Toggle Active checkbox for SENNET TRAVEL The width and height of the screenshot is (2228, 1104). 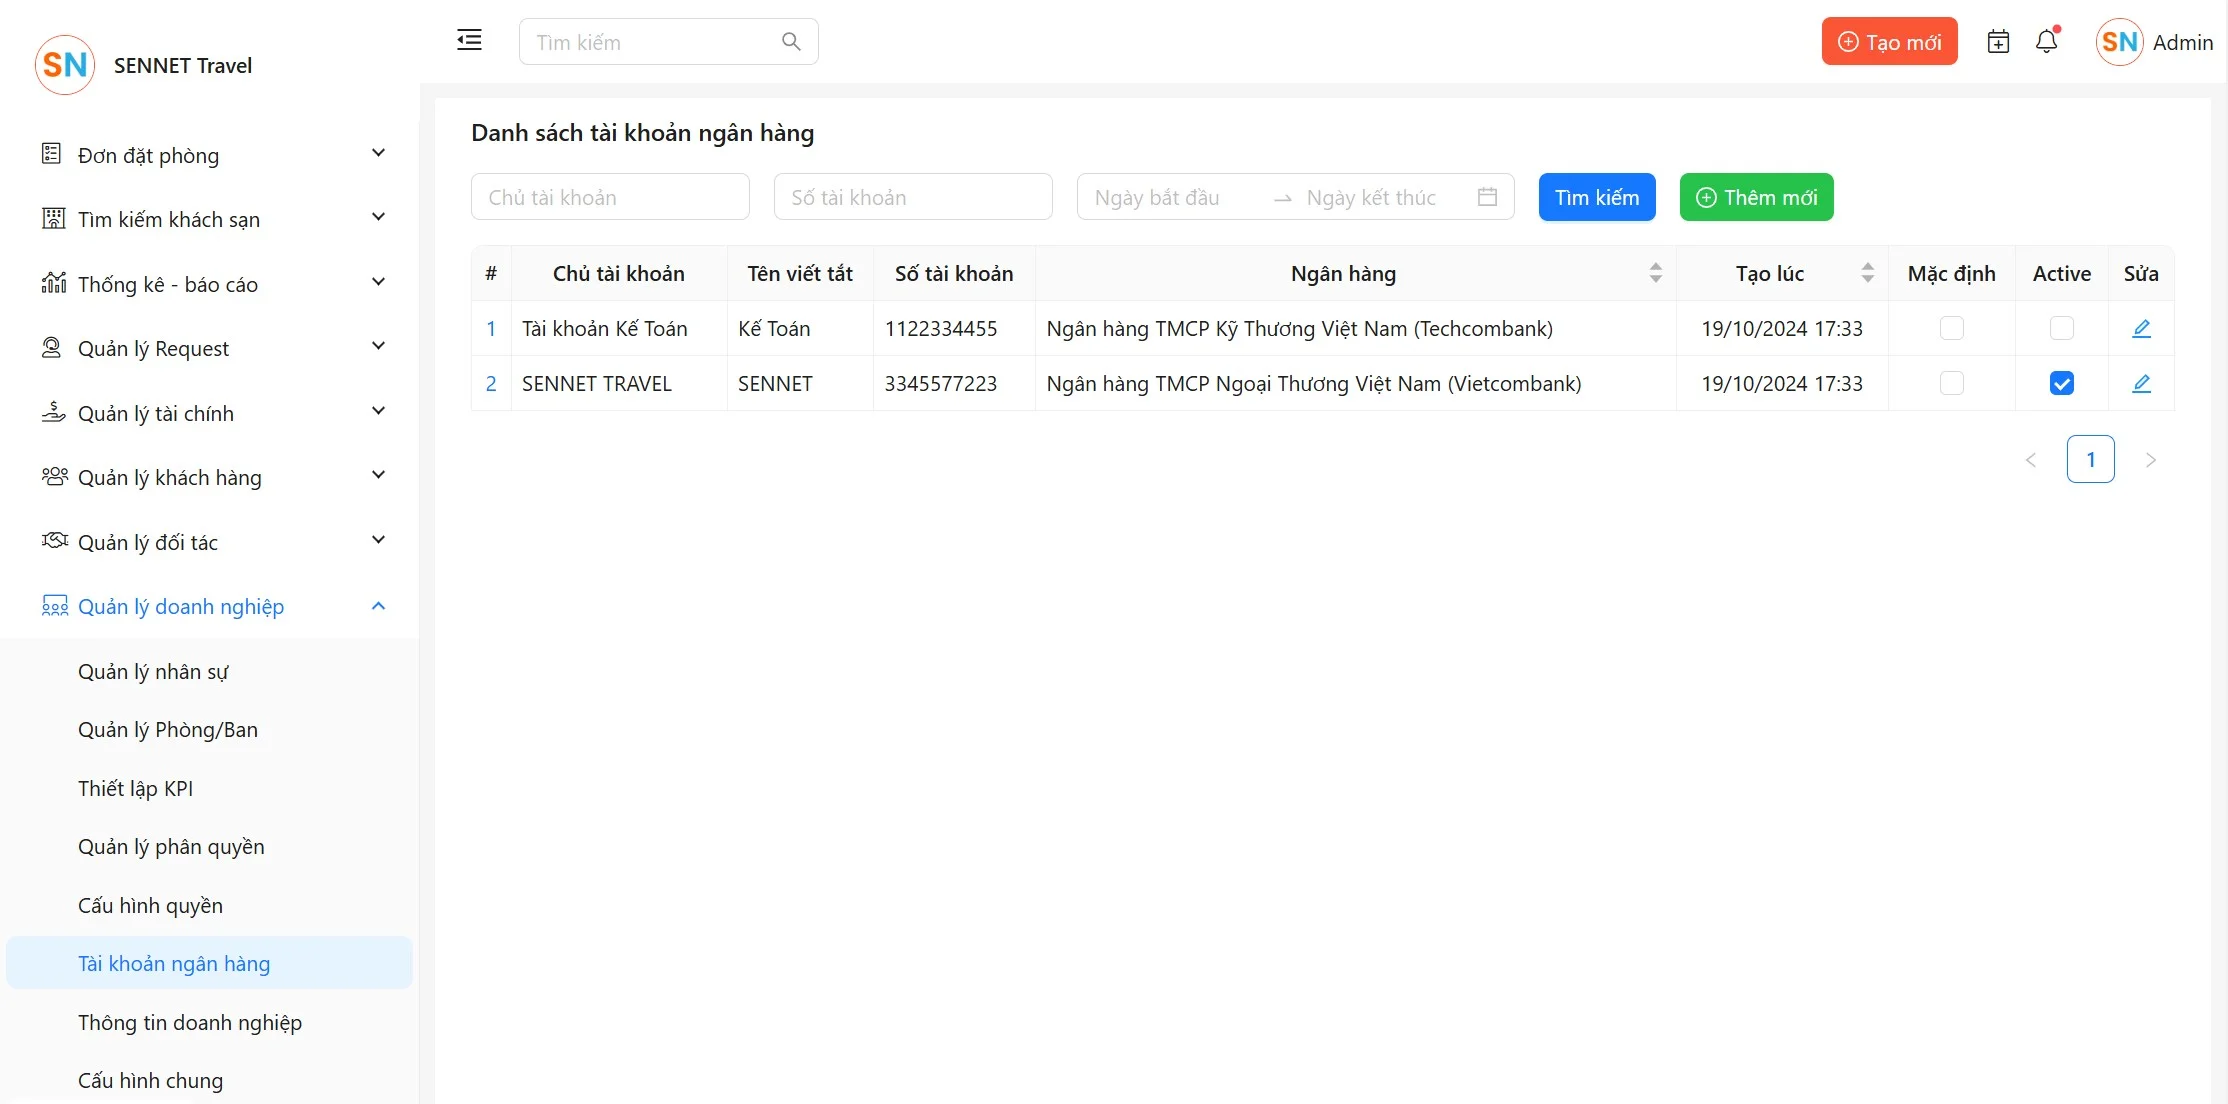click(2061, 384)
